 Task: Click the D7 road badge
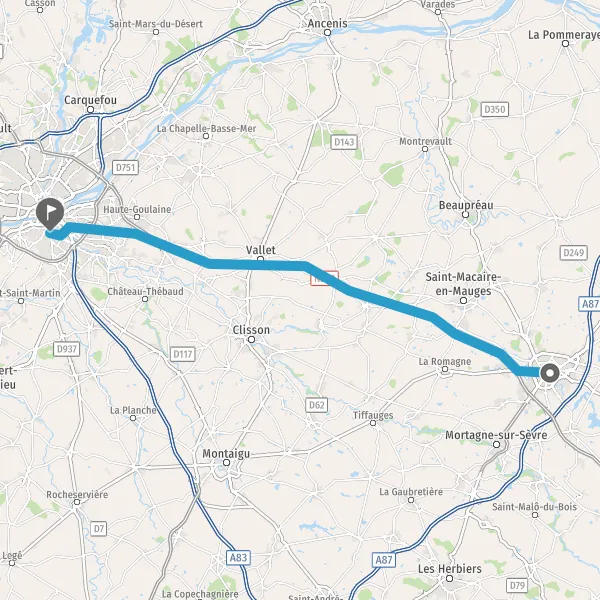pos(99,529)
